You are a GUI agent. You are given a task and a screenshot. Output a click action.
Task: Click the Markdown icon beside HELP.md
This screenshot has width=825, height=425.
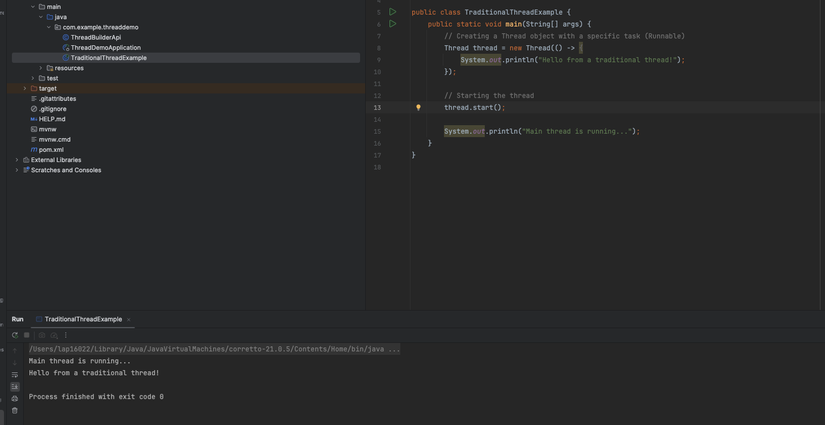tap(34, 119)
